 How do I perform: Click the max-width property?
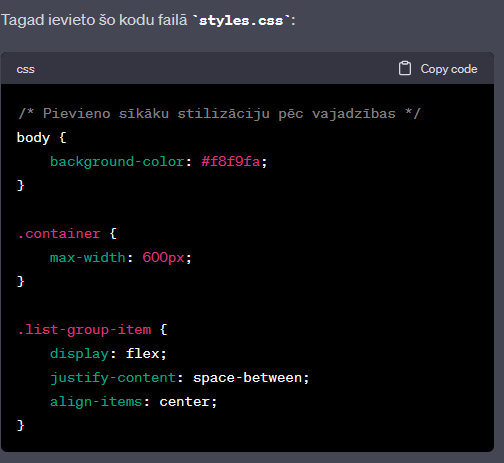tap(87, 258)
